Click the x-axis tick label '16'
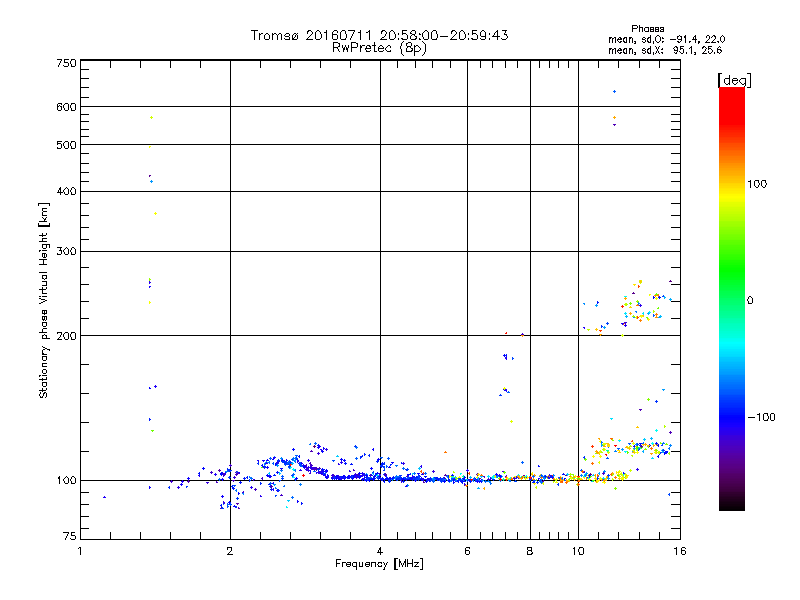 [x=680, y=551]
